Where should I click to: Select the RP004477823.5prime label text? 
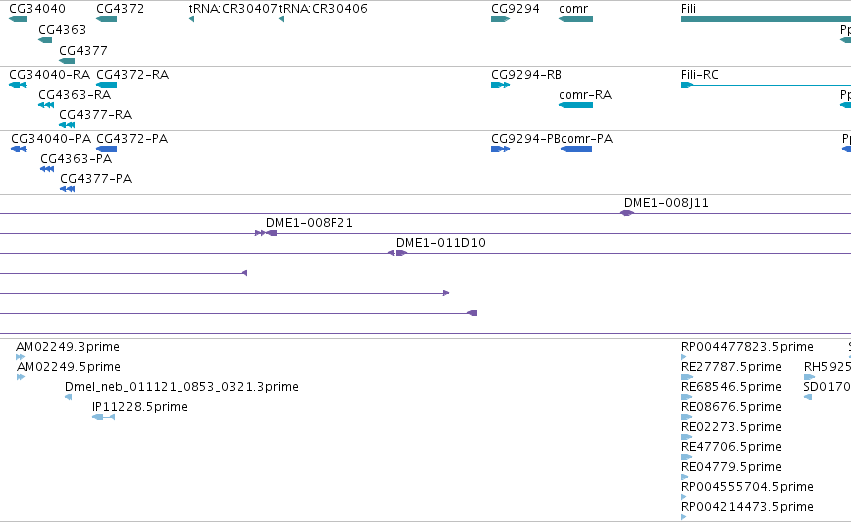(x=747, y=346)
